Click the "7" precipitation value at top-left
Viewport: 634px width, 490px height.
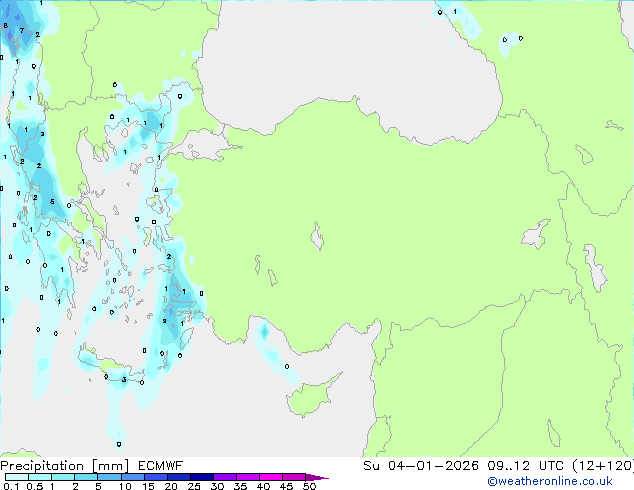tap(22, 31)
